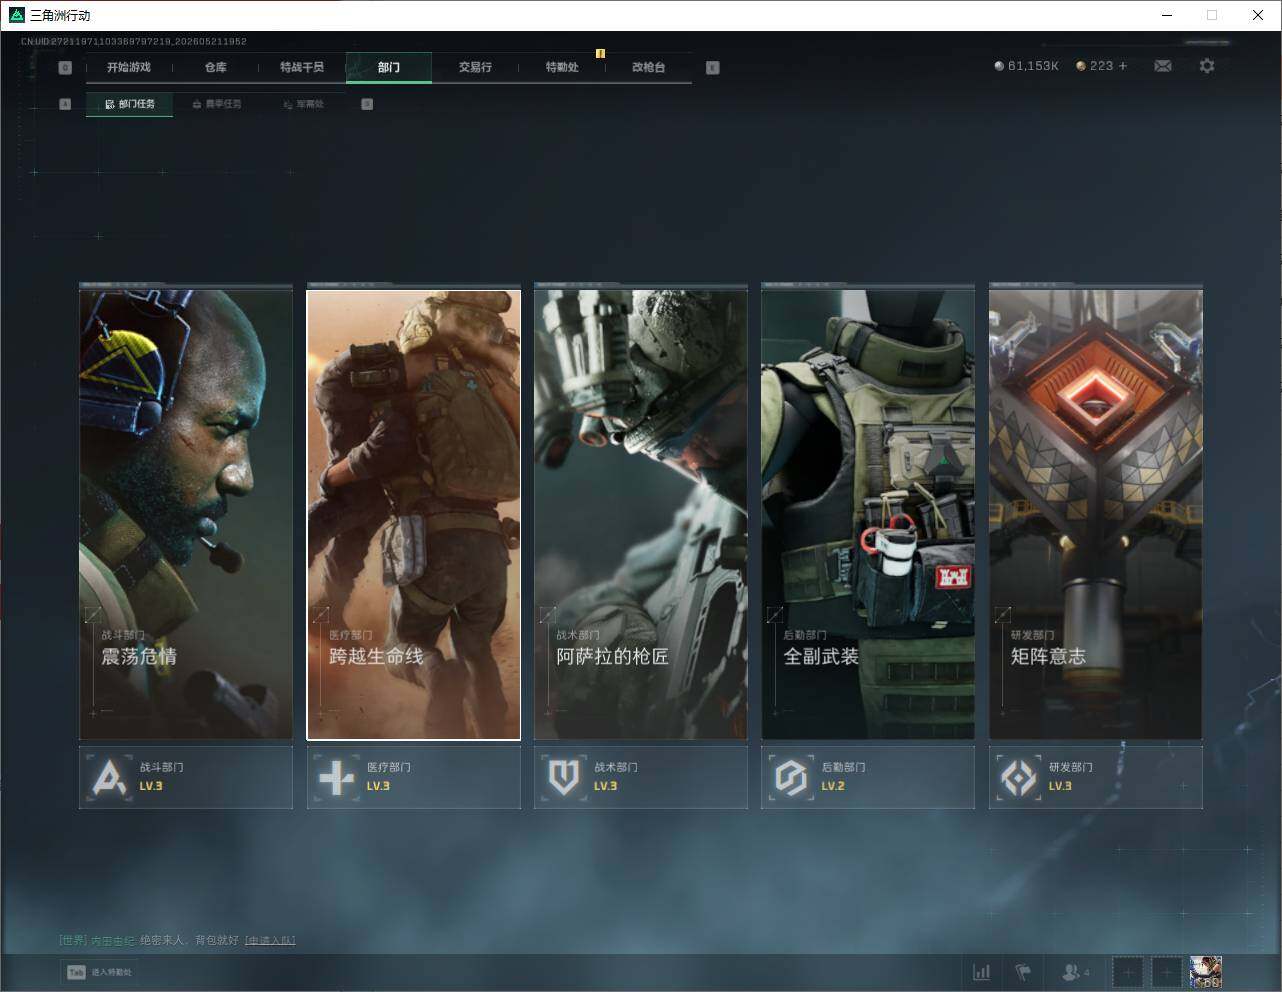Image resolution: width=1282 pixels, height=992 pixels.
Task: Open the 阿萨拉的枪匠 tactical department card
Action: 641,514
